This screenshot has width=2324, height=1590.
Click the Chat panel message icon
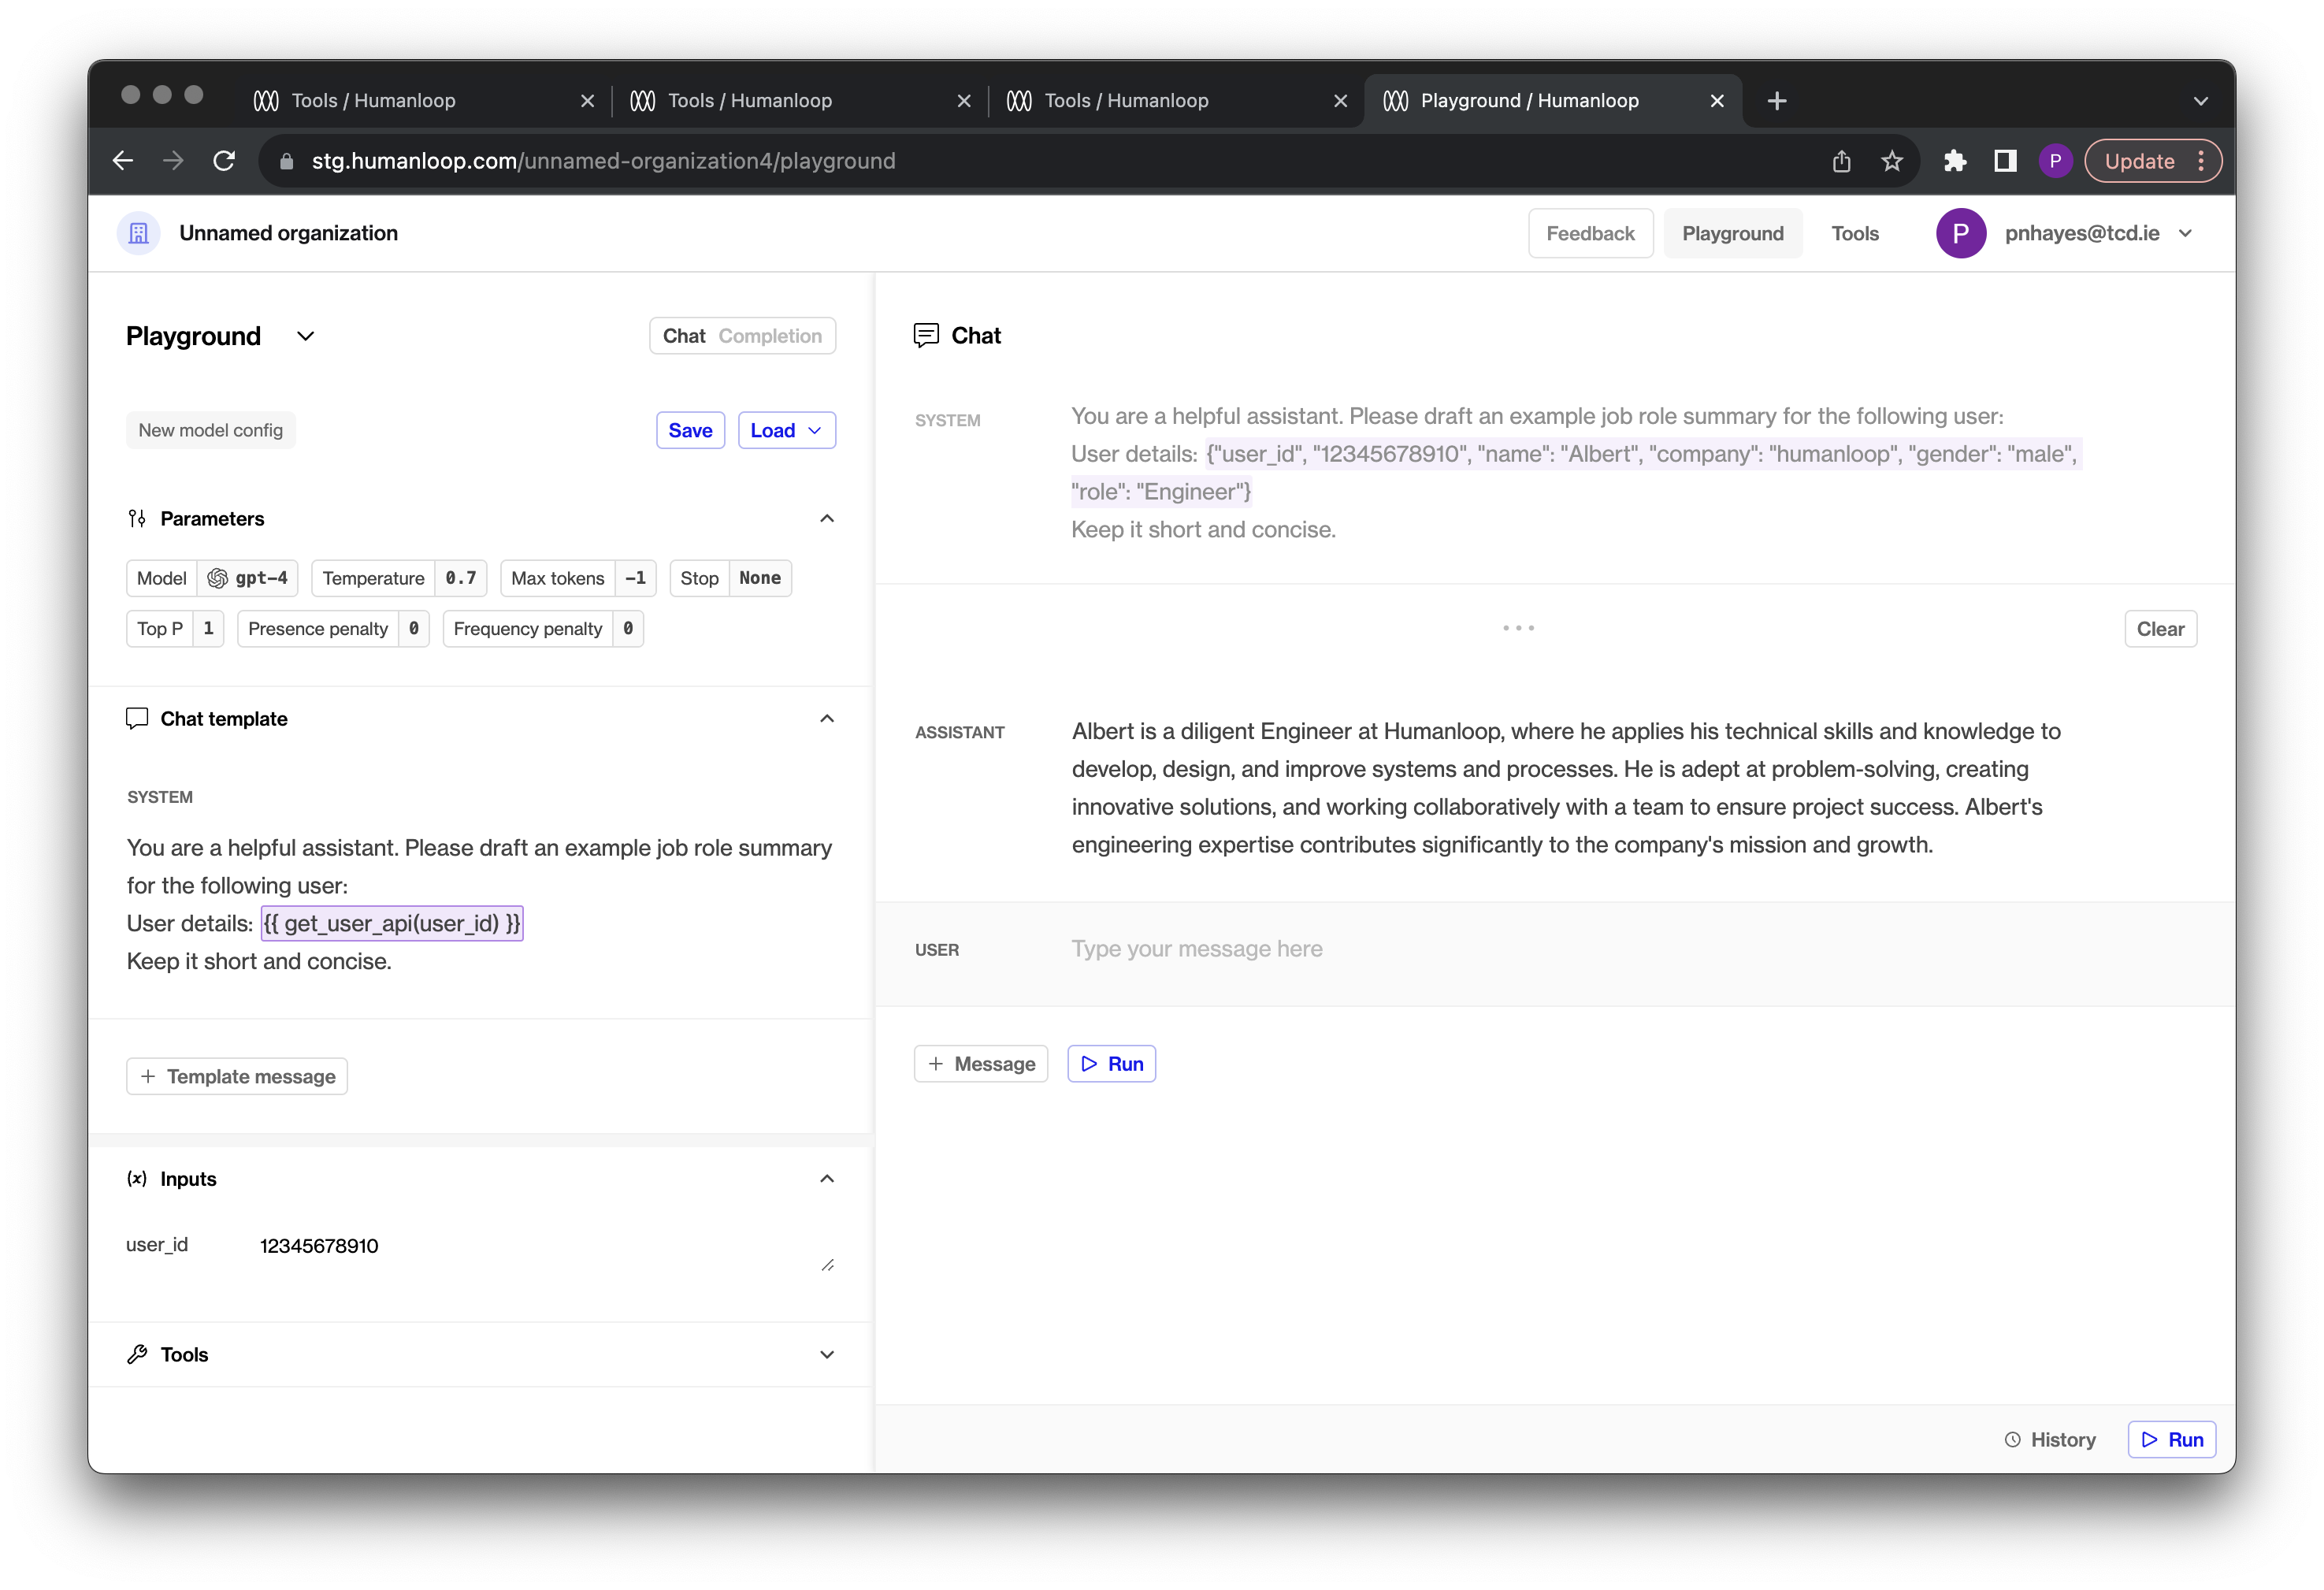pos(926,335)
